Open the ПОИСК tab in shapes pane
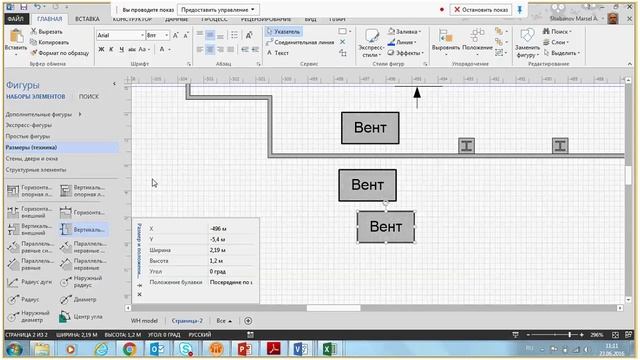 coord(89,97)
